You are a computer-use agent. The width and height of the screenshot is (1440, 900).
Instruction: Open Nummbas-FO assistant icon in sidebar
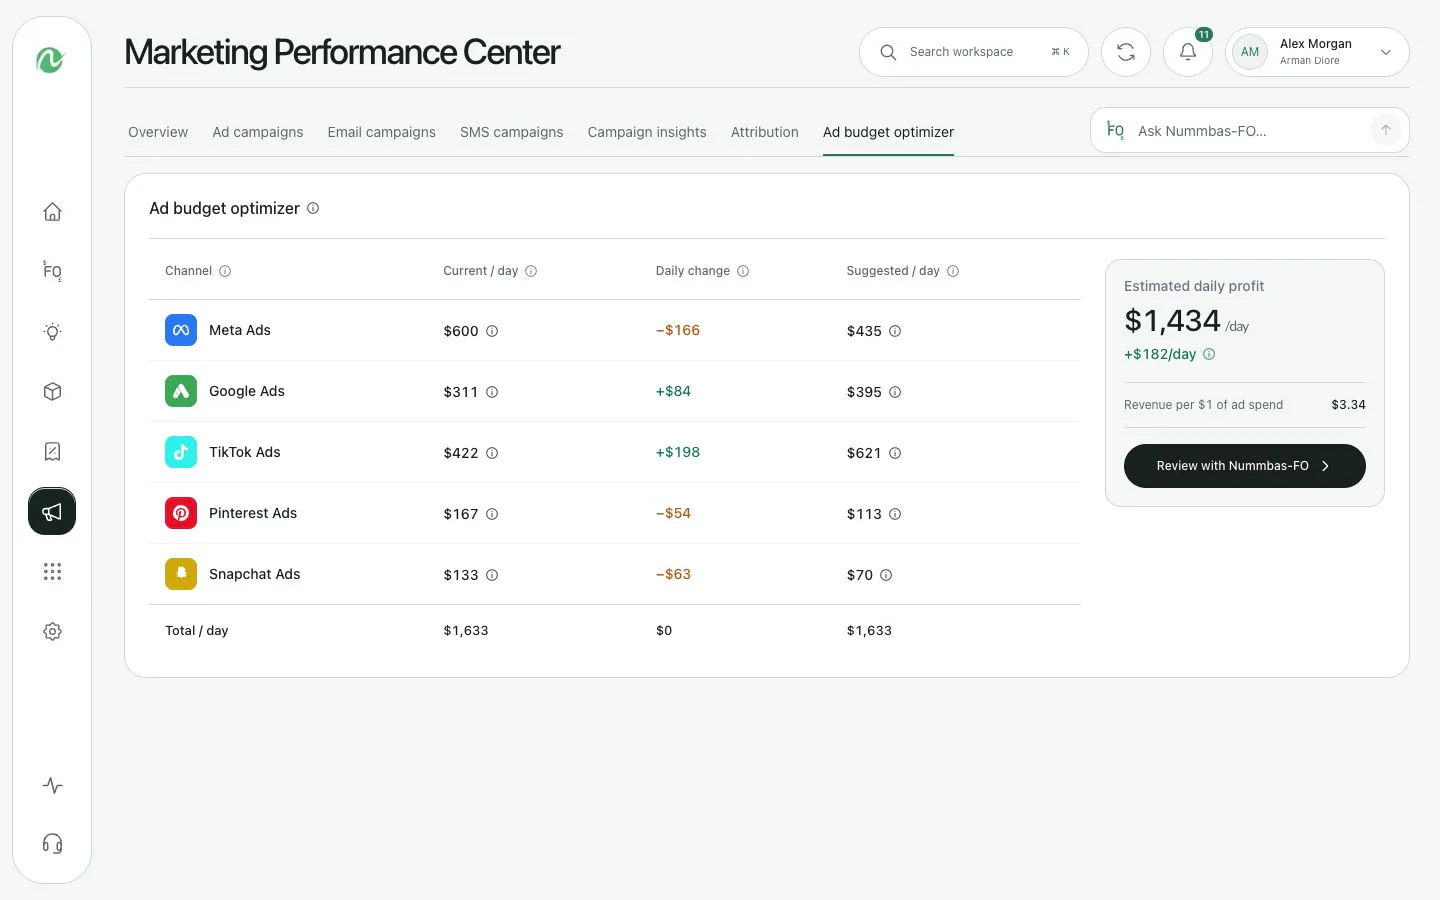tap(52, 271)
